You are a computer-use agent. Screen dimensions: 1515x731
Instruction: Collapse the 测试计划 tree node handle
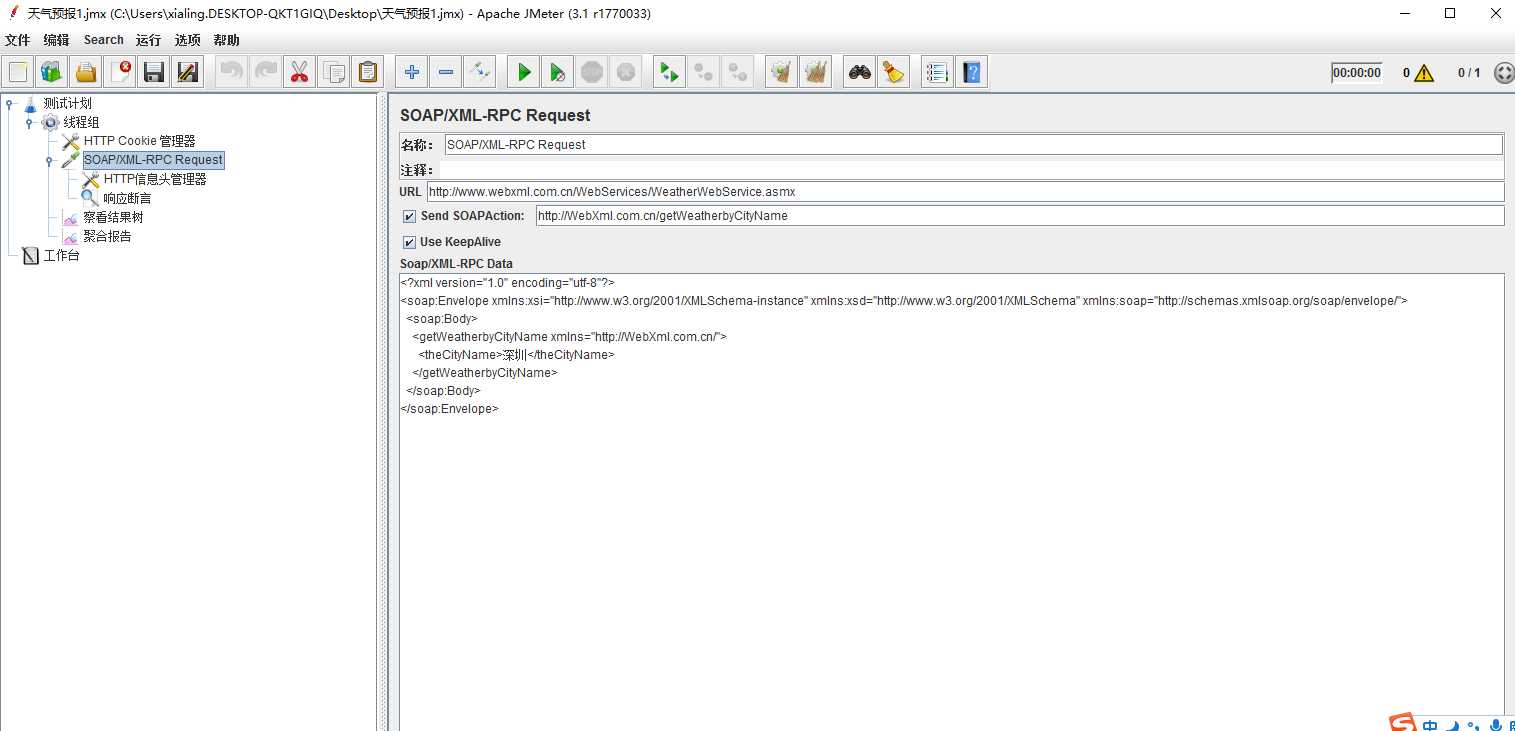point(9,103)
